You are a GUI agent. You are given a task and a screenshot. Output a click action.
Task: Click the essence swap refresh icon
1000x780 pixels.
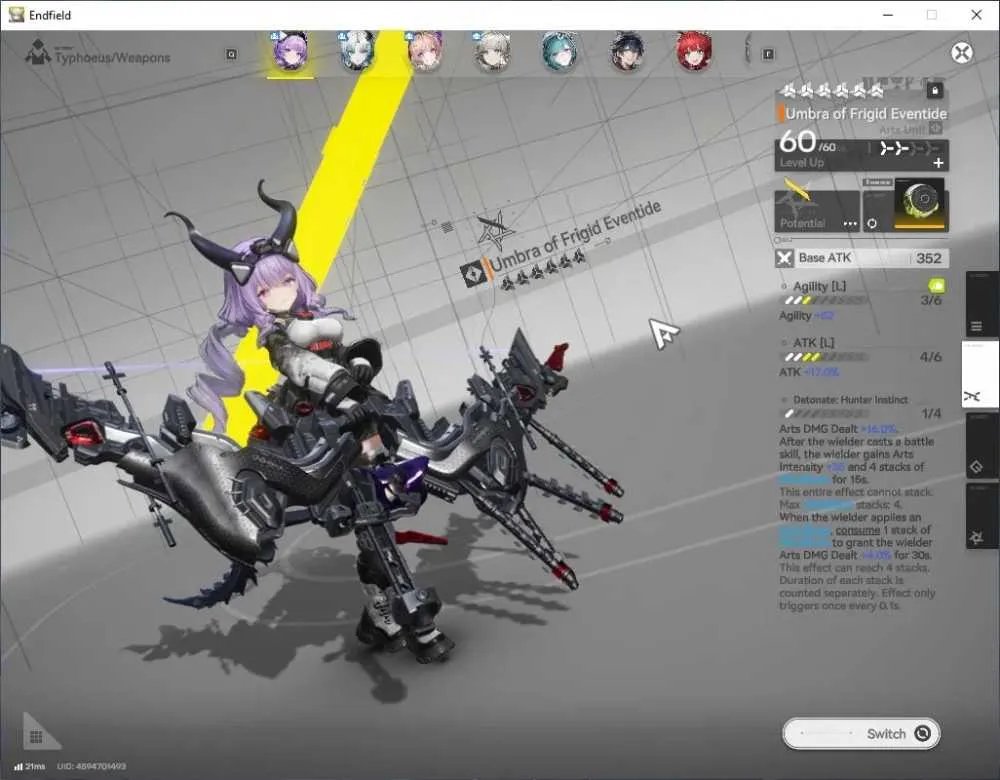click(x=872, y=223)
